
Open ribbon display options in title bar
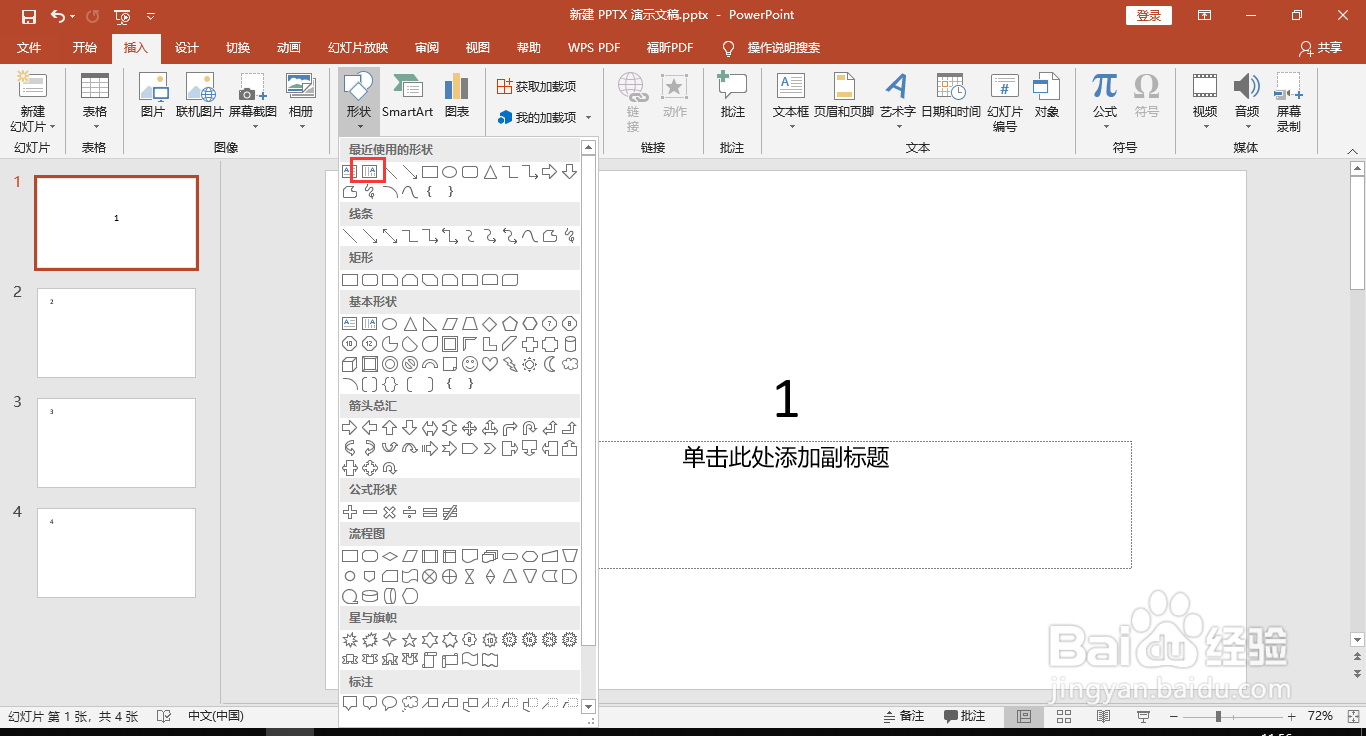pyautogui.click(x=1205, y=15)
